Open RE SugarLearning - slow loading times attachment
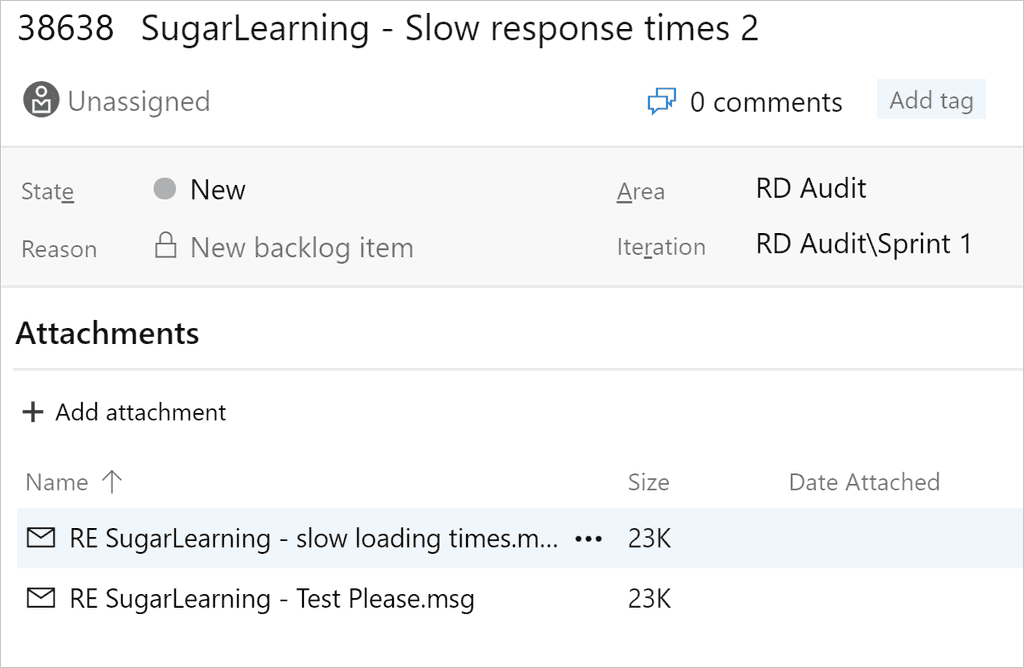This screenshot has height=668, width=1024. coord(313,539)
